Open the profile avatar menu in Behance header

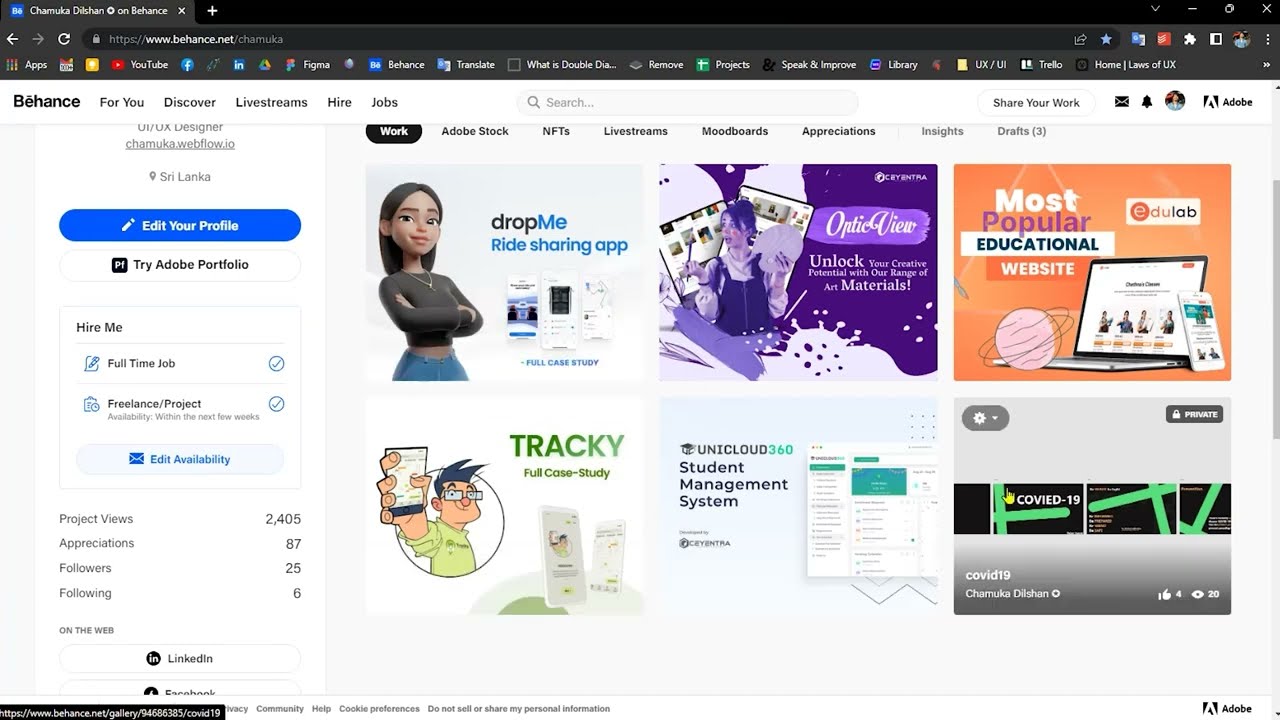tap(1175, 101)
